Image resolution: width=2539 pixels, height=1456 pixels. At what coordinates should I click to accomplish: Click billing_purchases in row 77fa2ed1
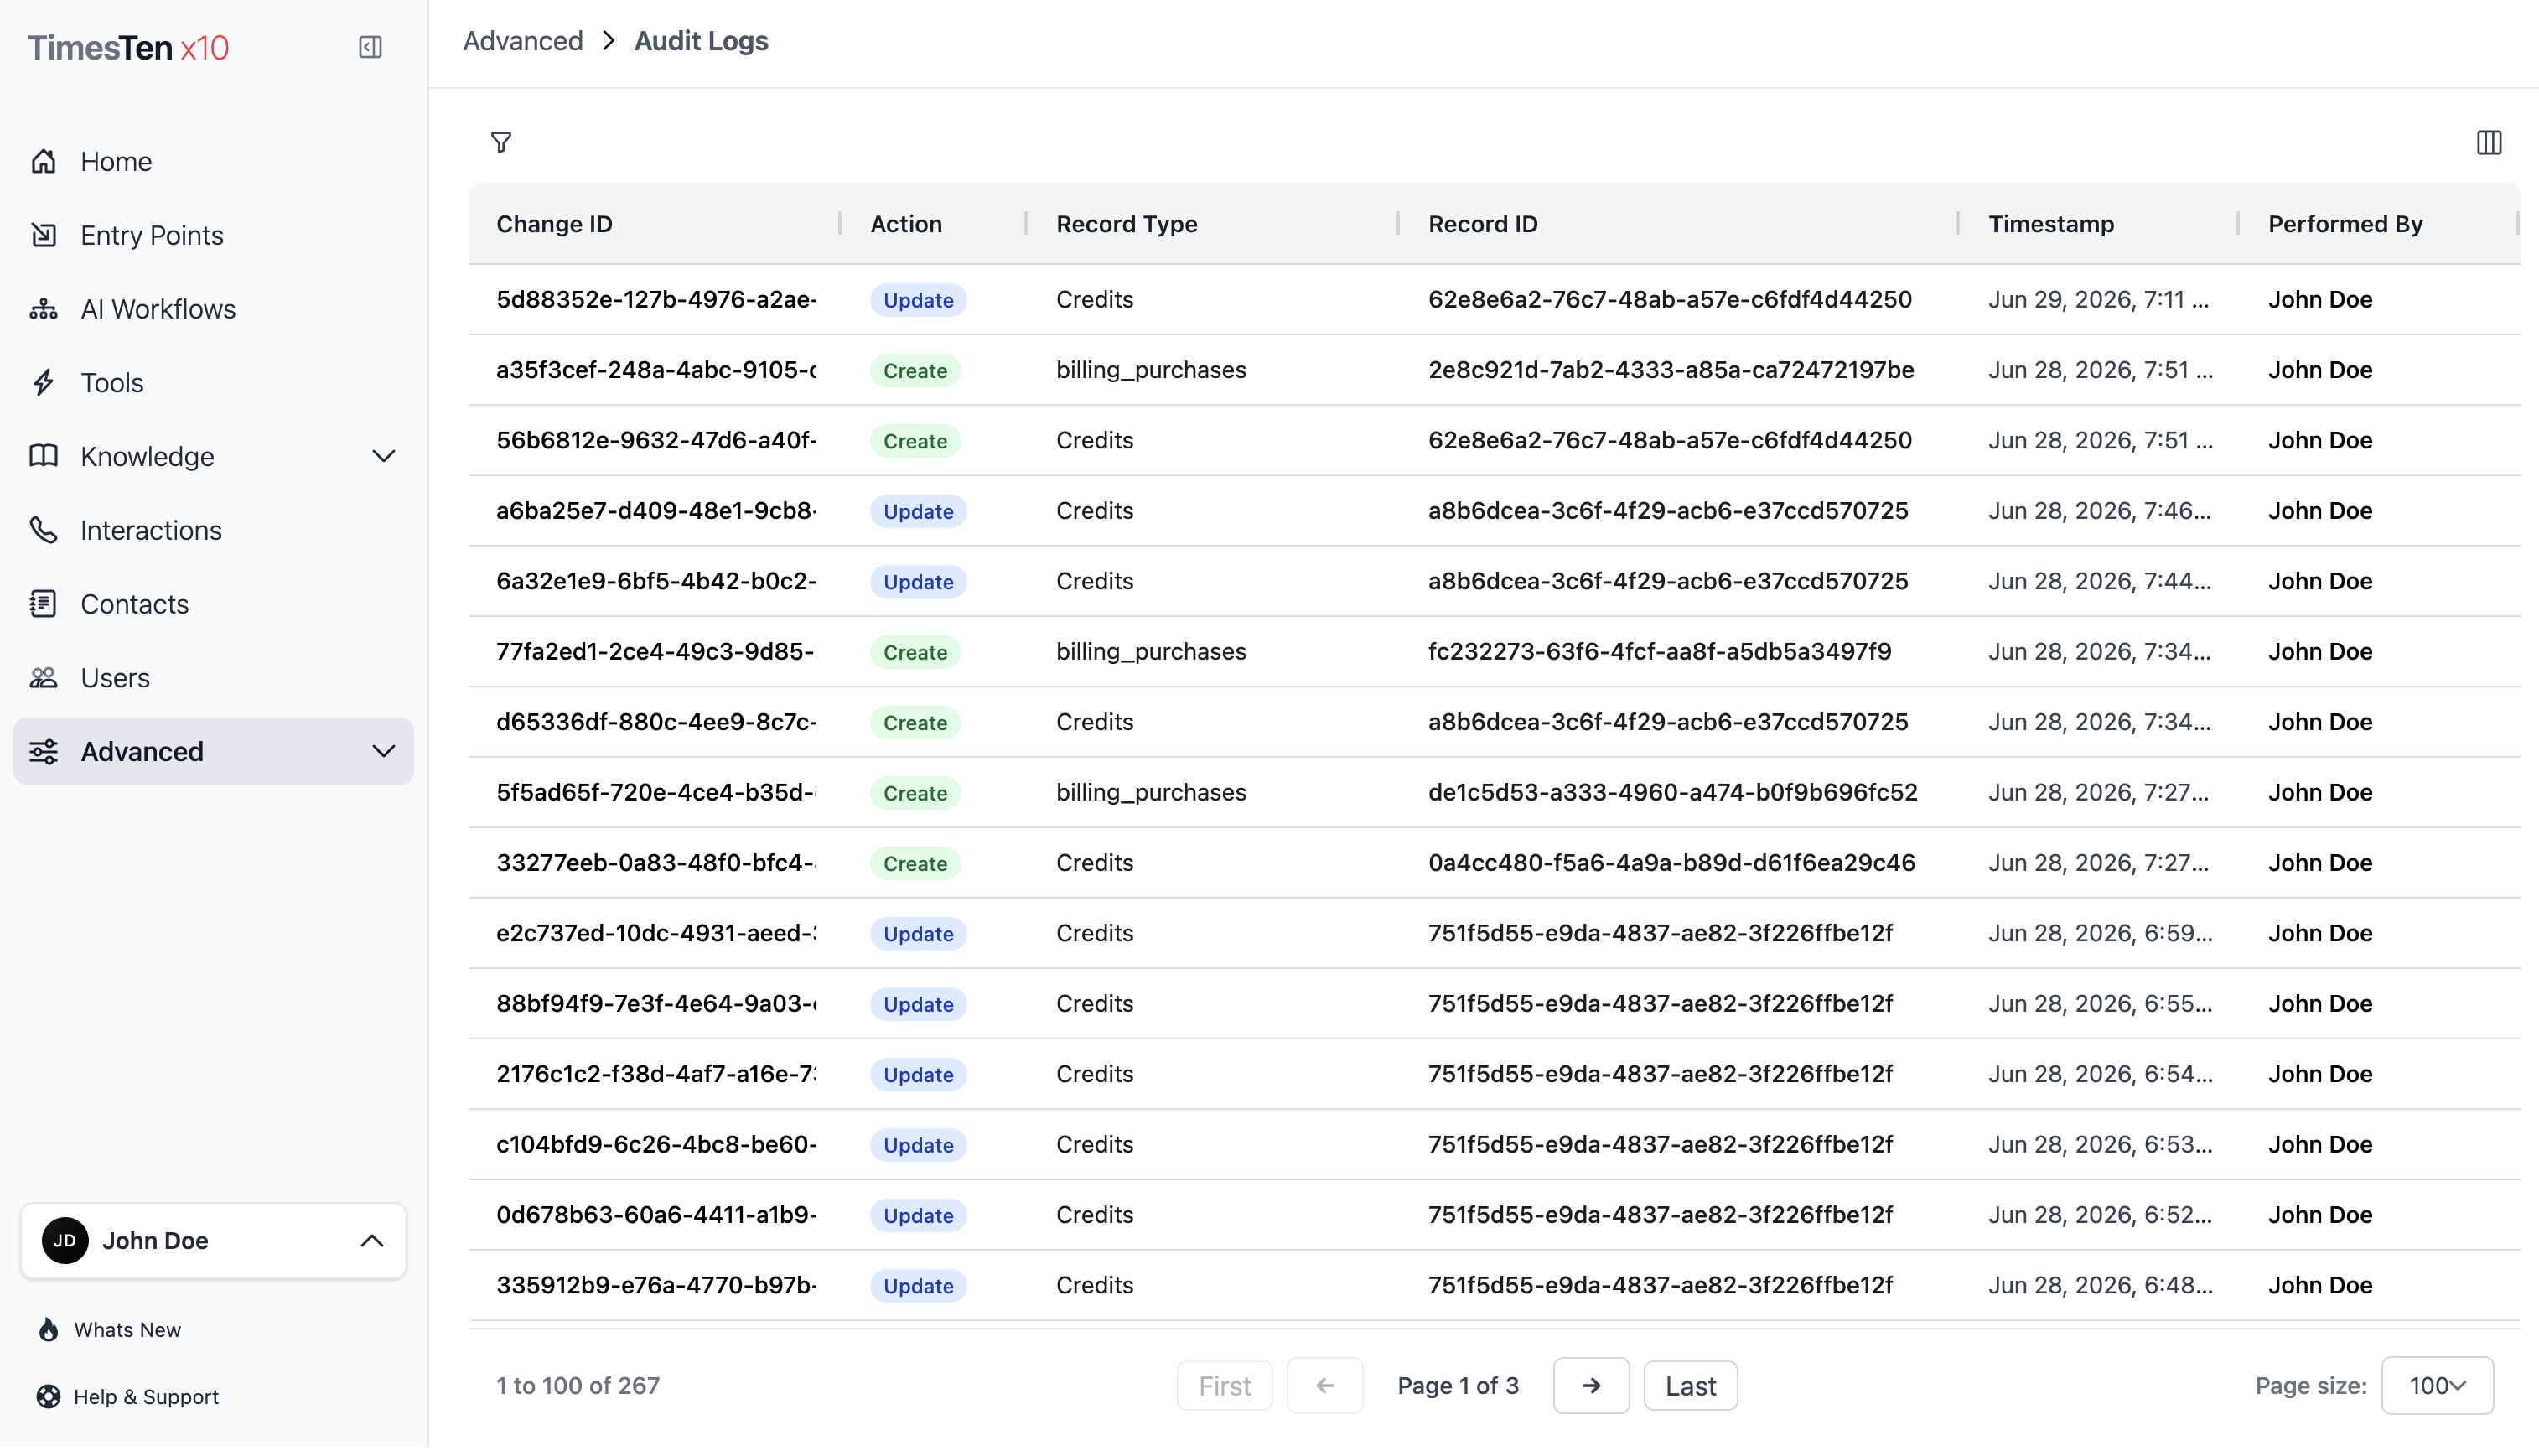pyautogui.click(x=1151, y=652)
